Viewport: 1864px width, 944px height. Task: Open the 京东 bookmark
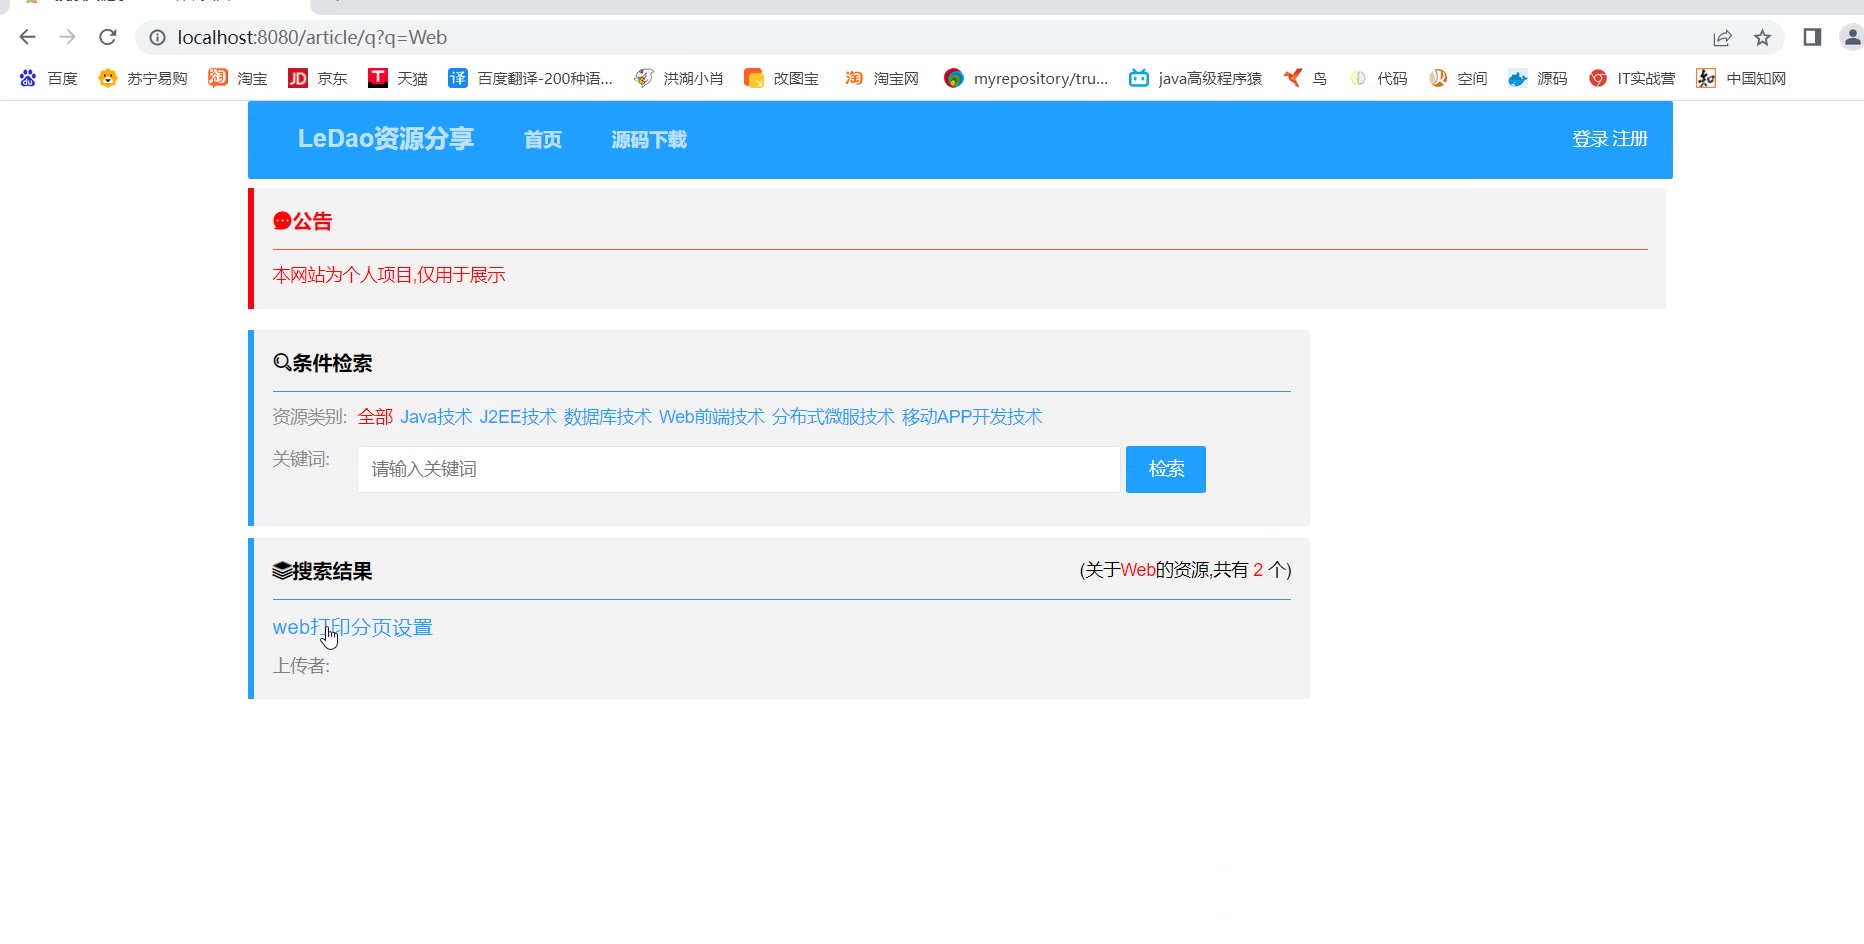pos(318,78)
